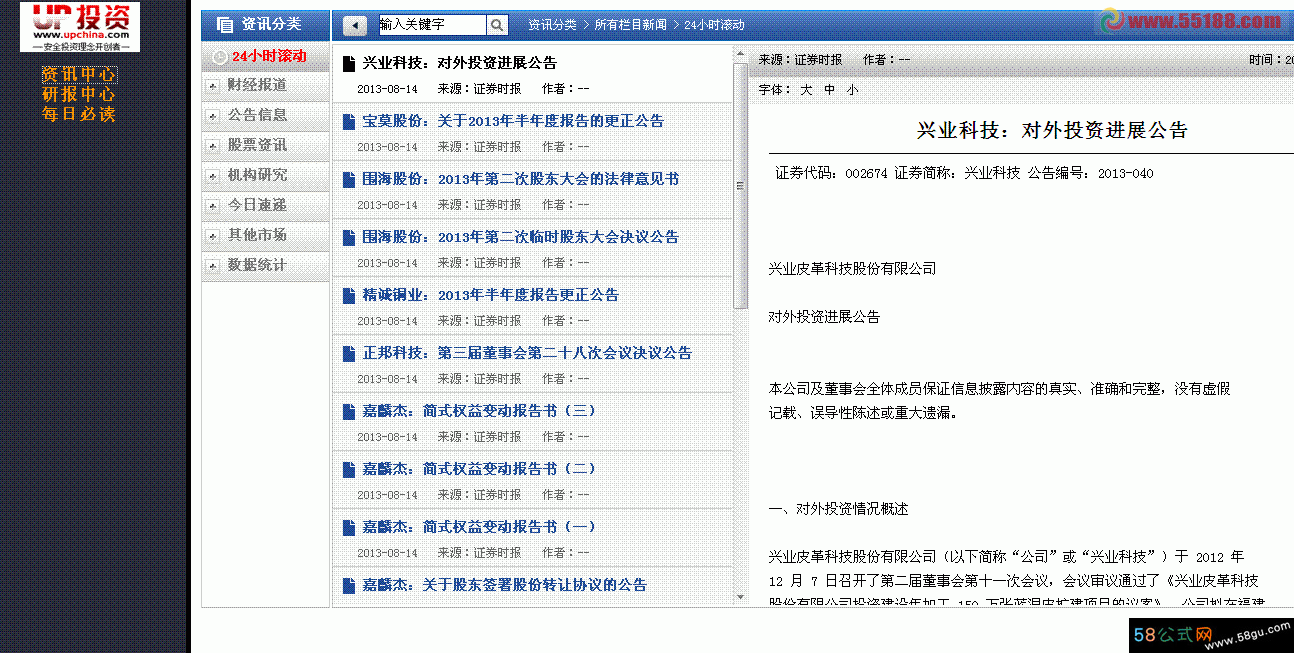This screenshot has height=653, width=1294.
Task: Click the www.55188.com logo
Action: (1192, 21)
